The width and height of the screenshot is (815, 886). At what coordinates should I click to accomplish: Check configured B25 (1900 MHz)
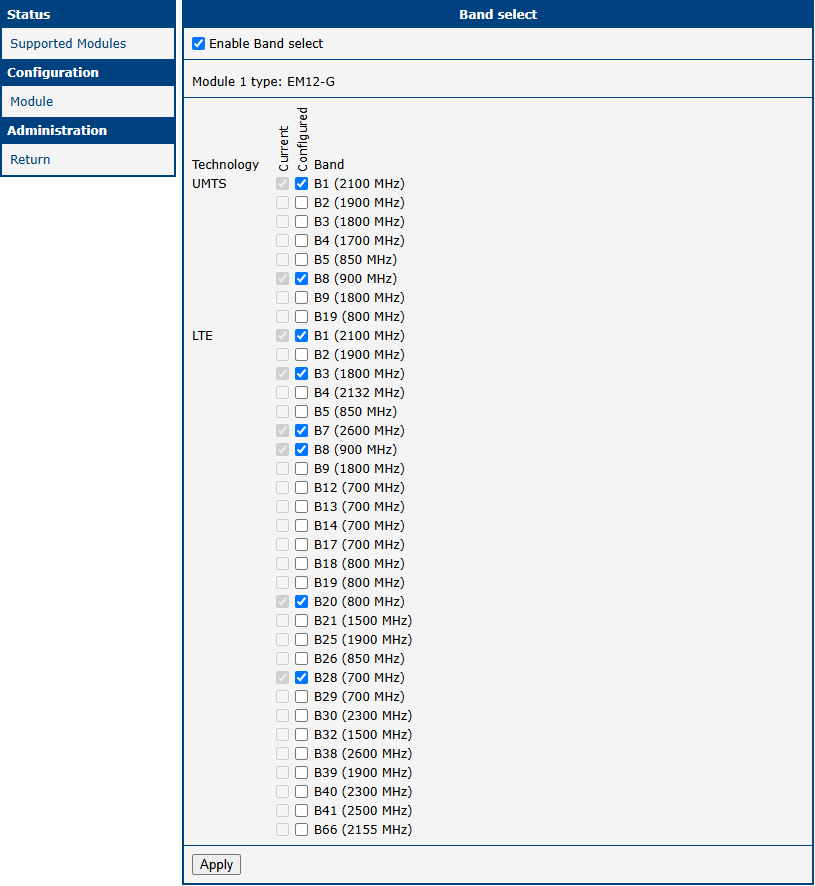coord(302,640)
